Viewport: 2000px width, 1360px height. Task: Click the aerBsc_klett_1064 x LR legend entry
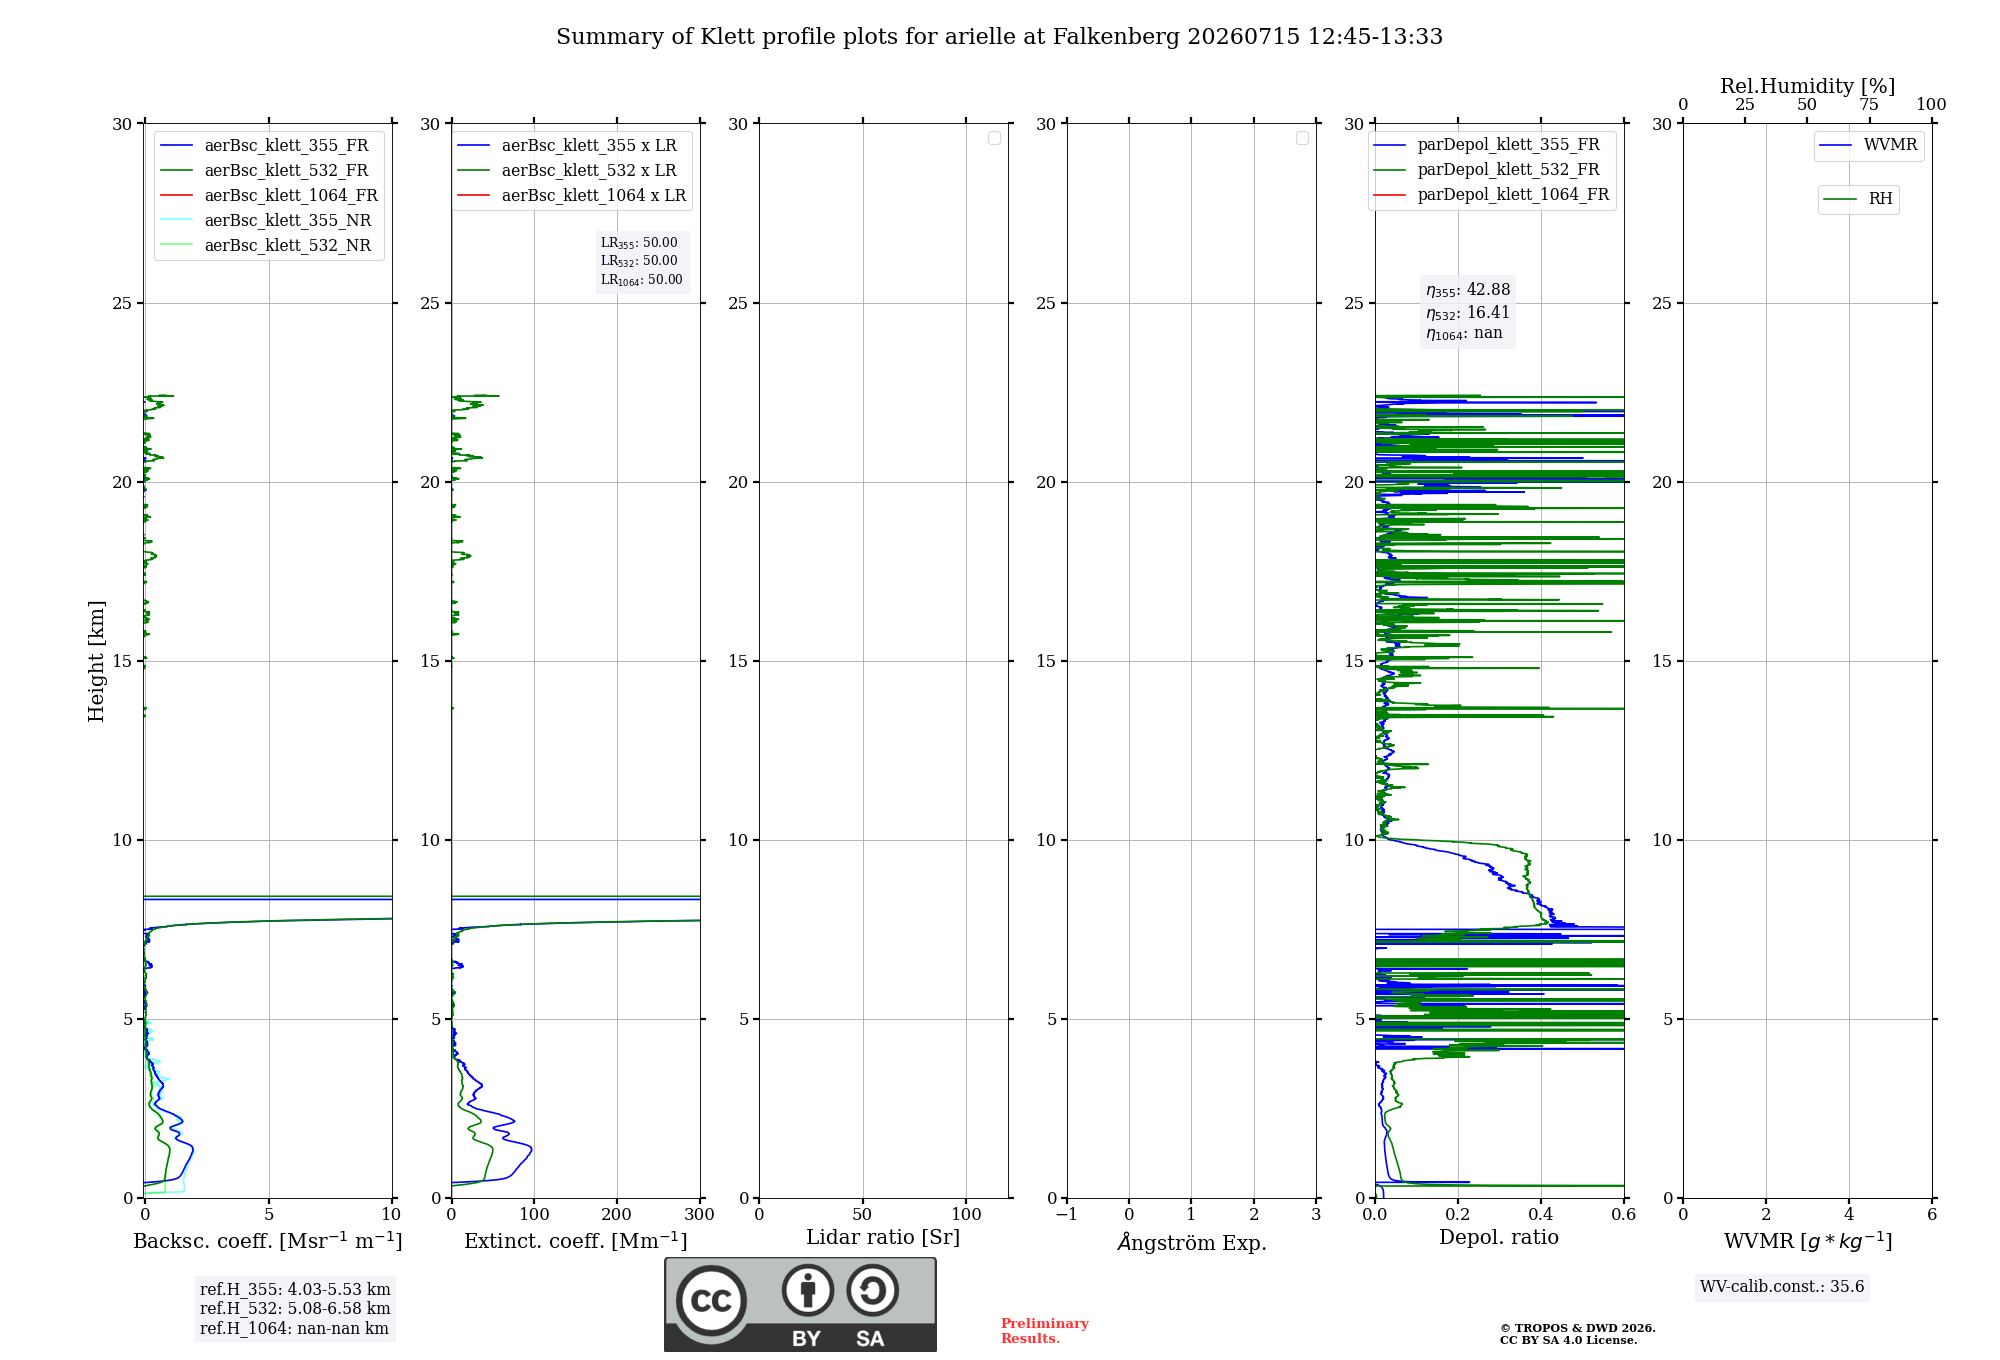(x=572, y=196)
